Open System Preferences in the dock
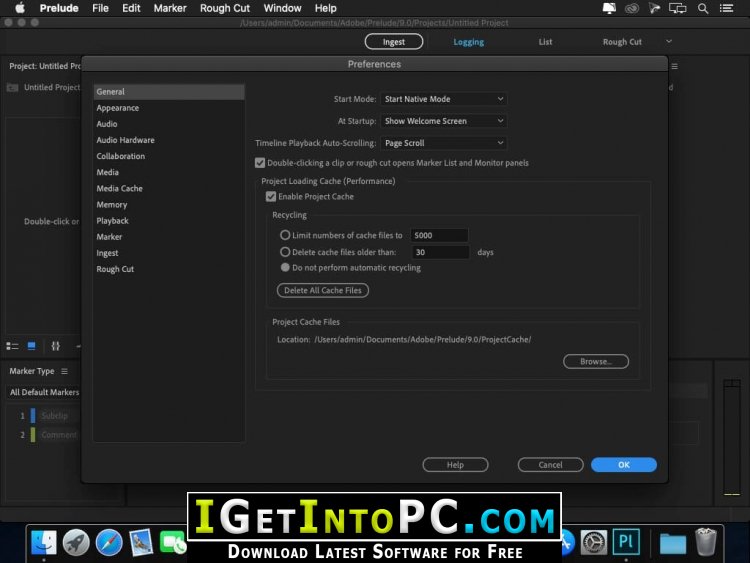The image size is (750, 563). (594, 542)
